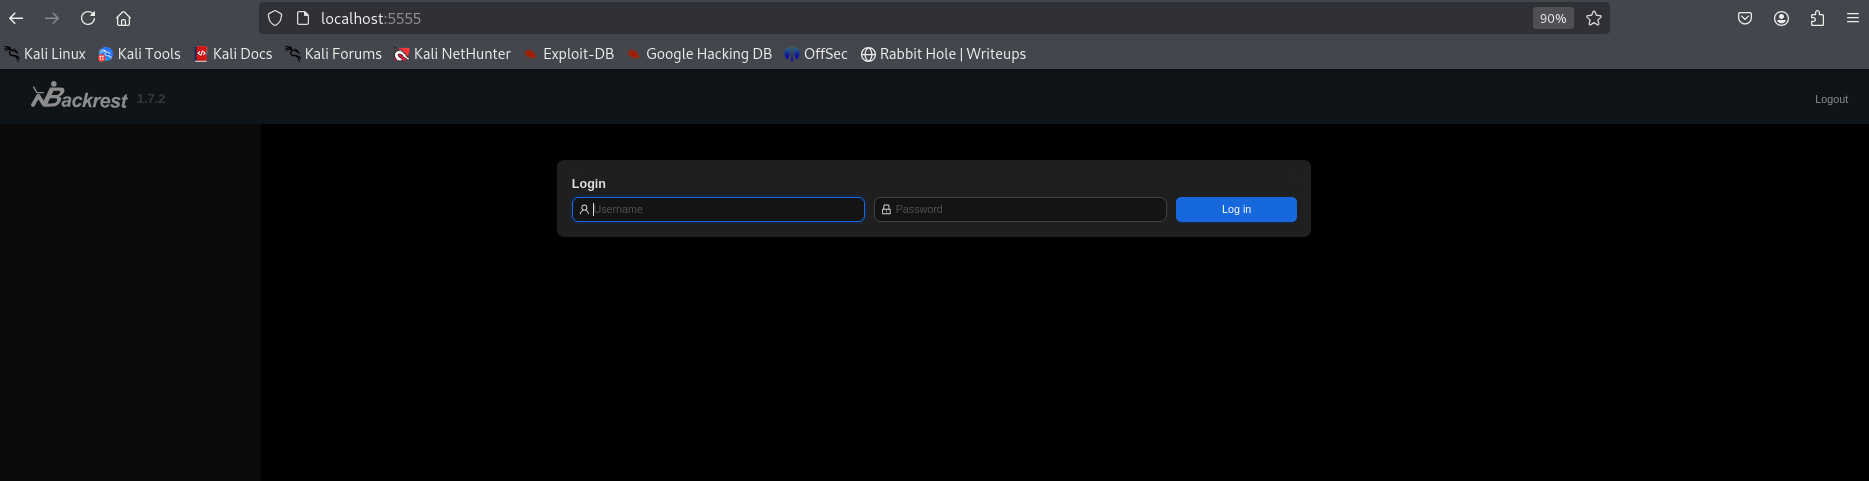Screen dimensions: 1869x481
Task: Click the localhost:5555 address bar
Action: (900, 18)
